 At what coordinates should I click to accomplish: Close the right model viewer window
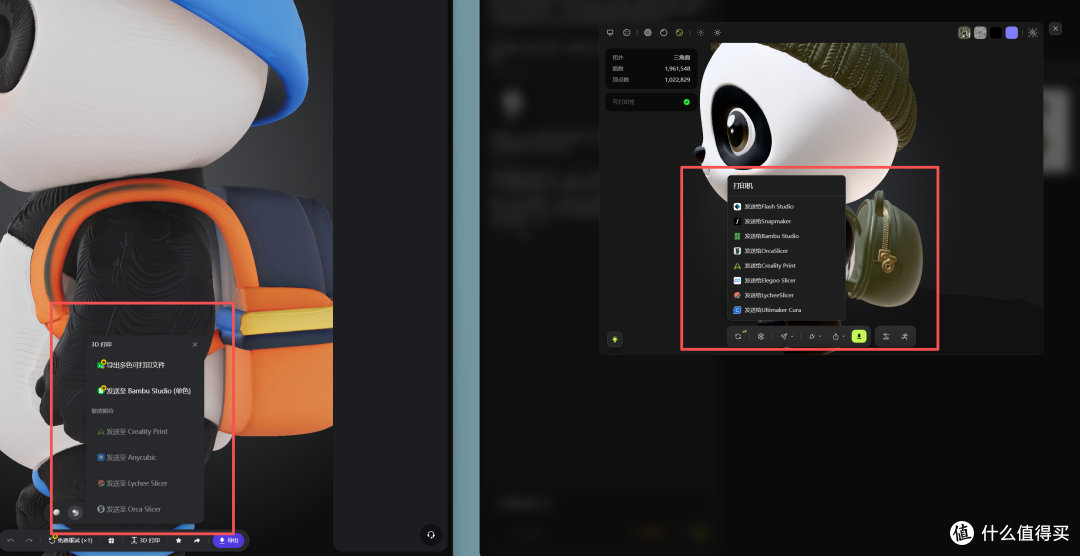coord(1055,28)
